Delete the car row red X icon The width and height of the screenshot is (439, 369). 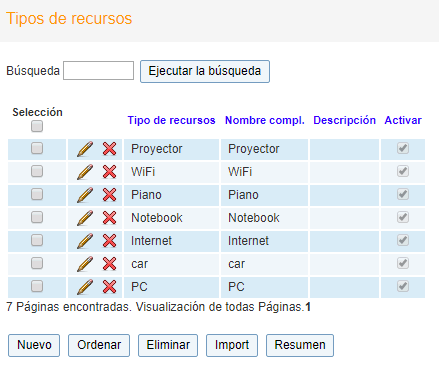pos(109,264)
